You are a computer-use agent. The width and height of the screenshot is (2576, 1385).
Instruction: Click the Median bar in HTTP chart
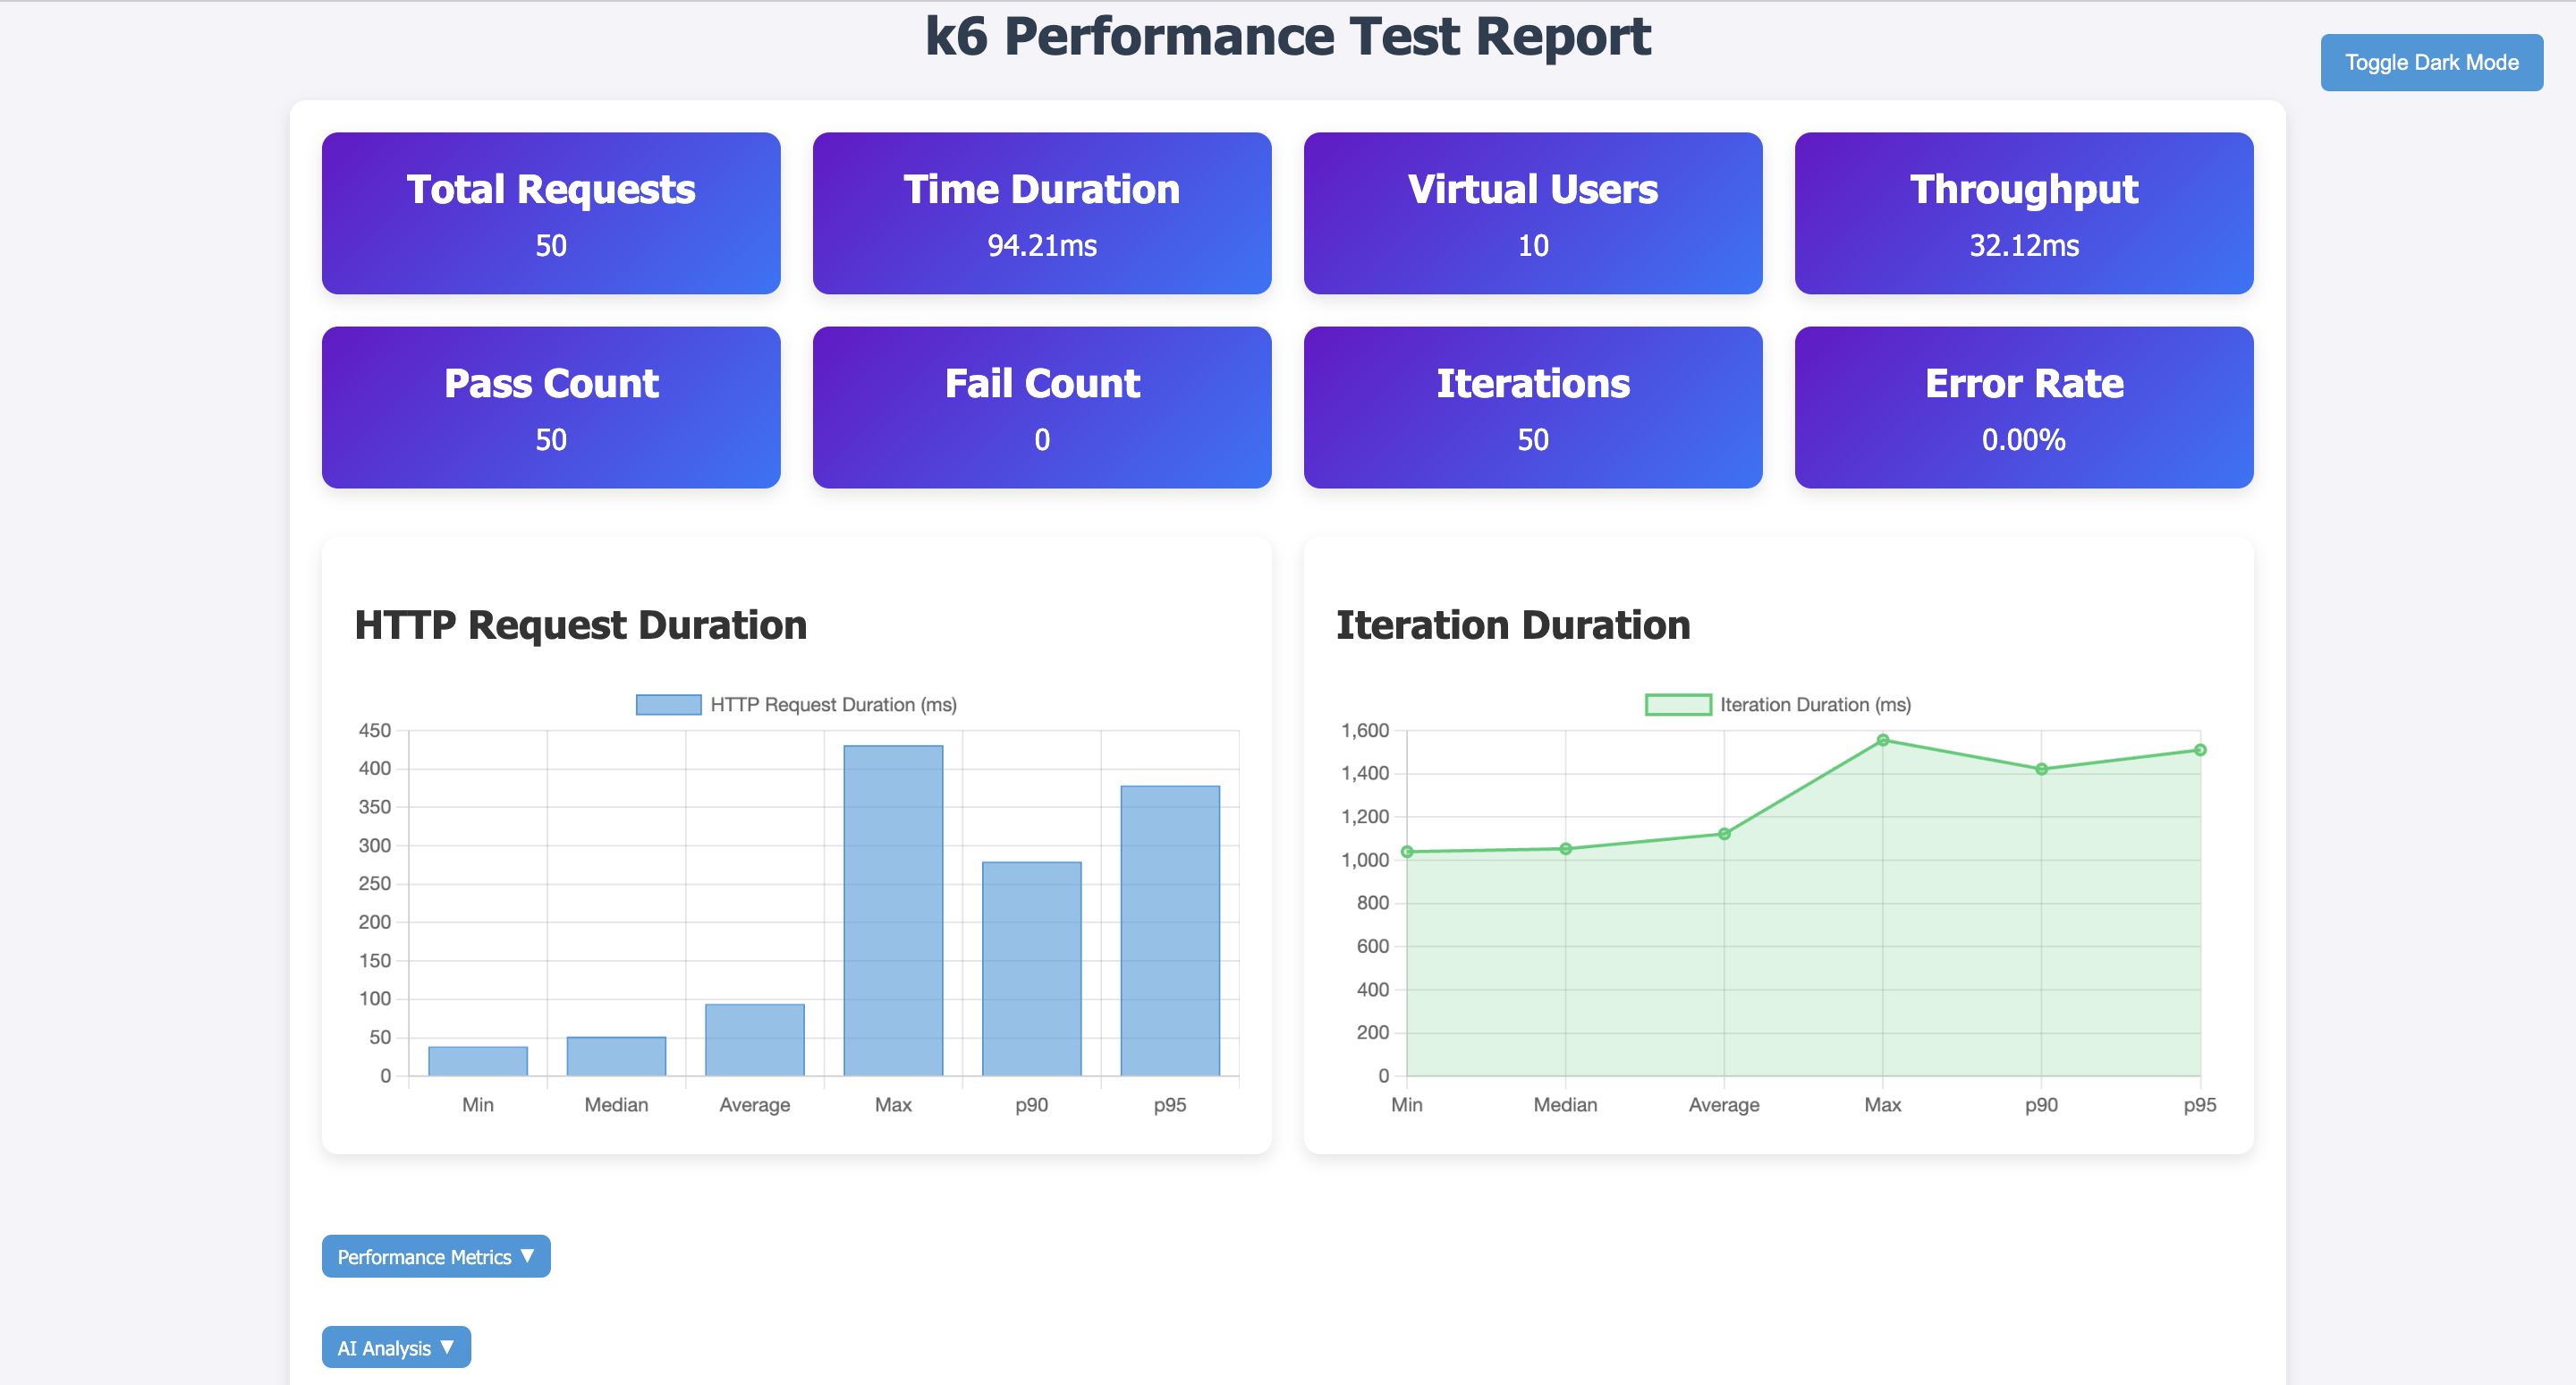point(616,1056)
